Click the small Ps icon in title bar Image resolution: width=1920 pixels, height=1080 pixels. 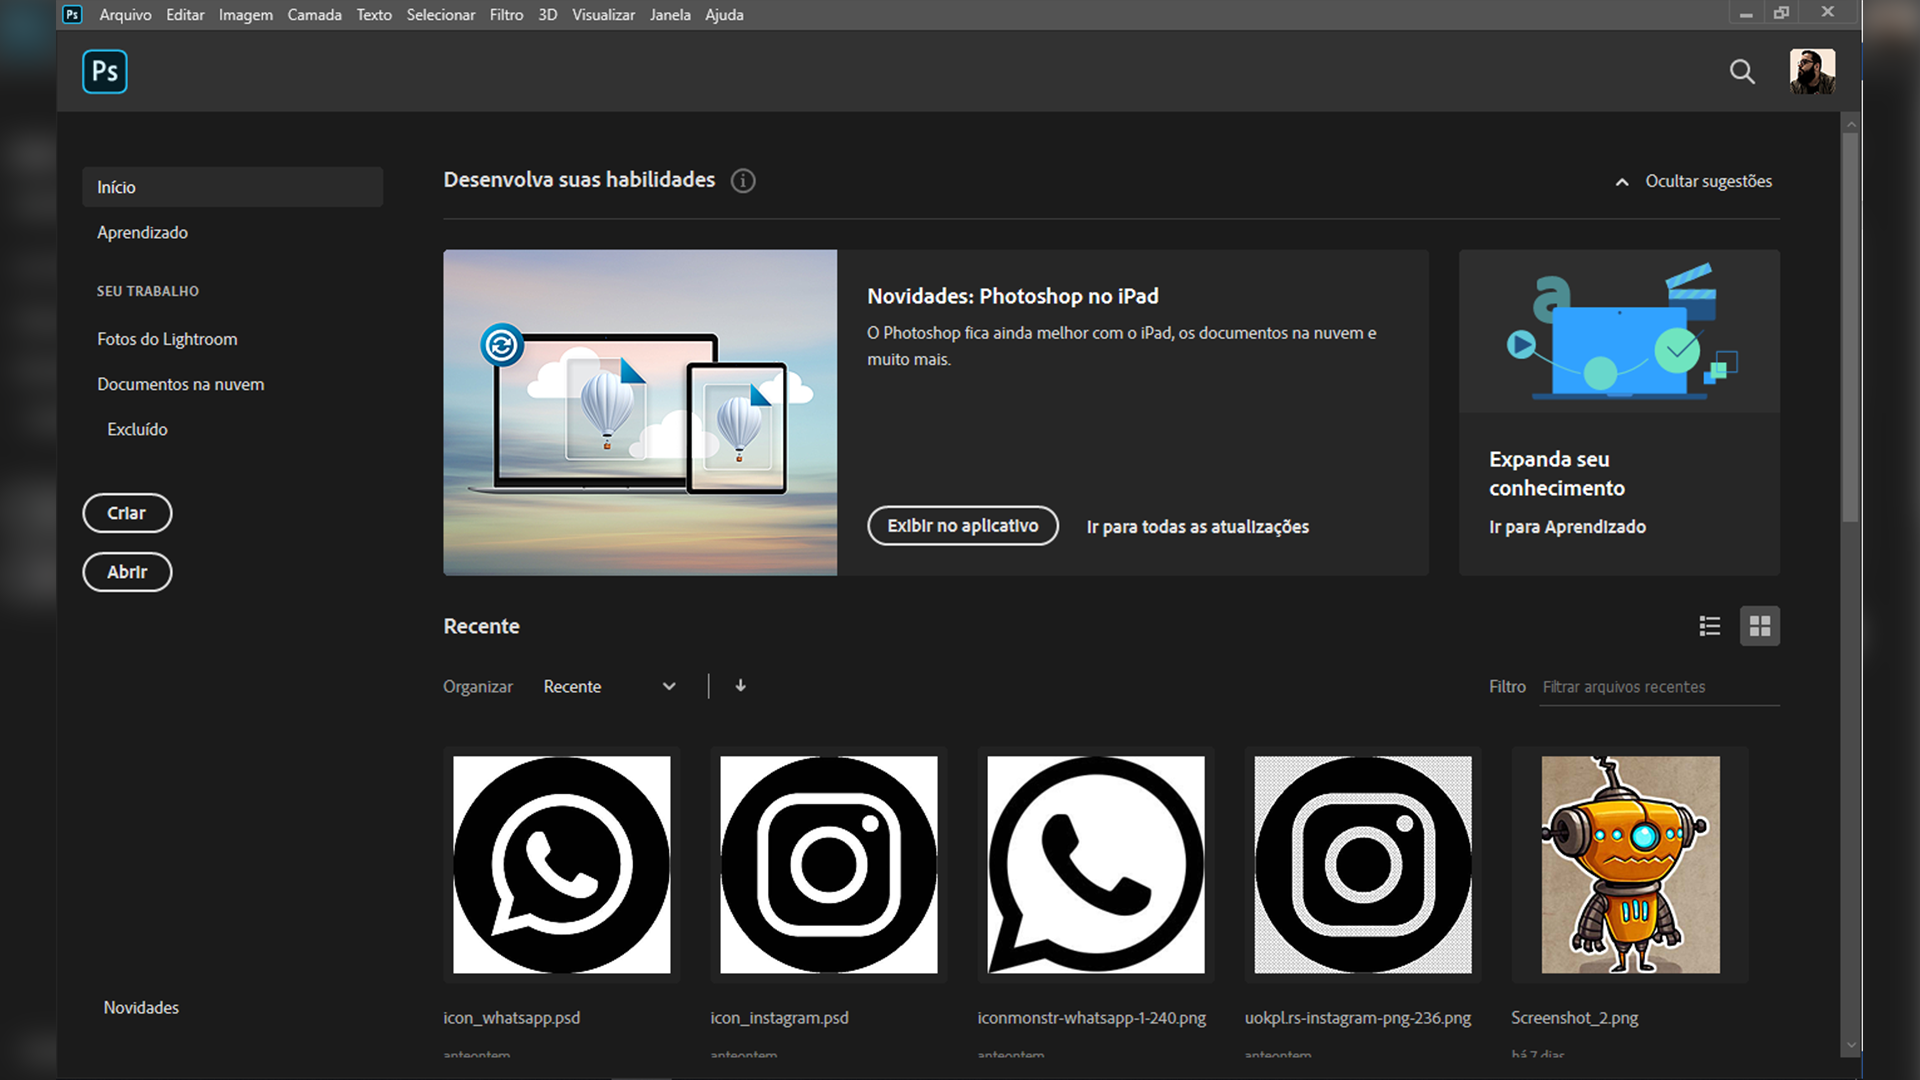pos(72,14)
